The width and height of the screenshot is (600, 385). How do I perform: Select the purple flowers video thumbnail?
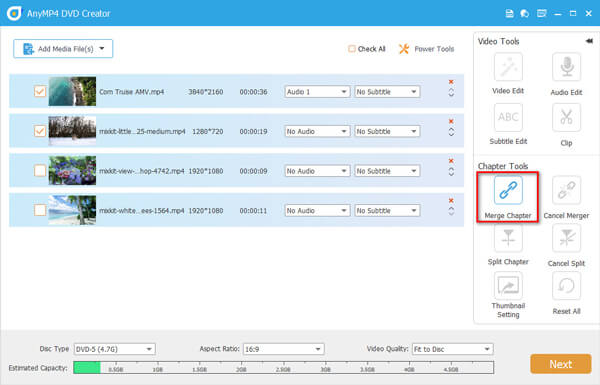(x=72, y=170)
